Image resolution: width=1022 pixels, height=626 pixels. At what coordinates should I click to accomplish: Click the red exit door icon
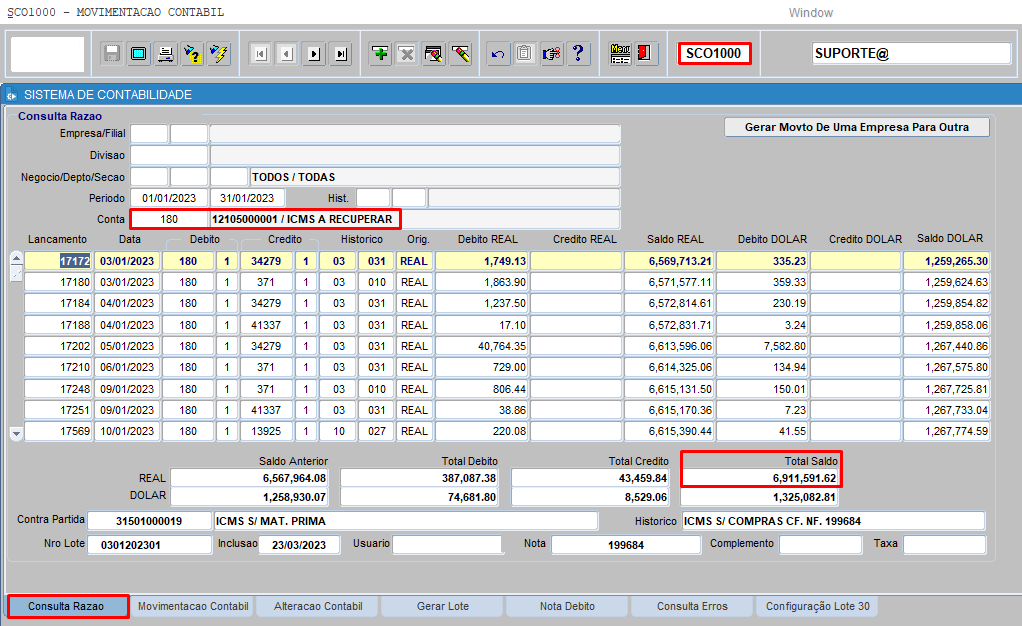pyautogui.click(x=645, y=53)
